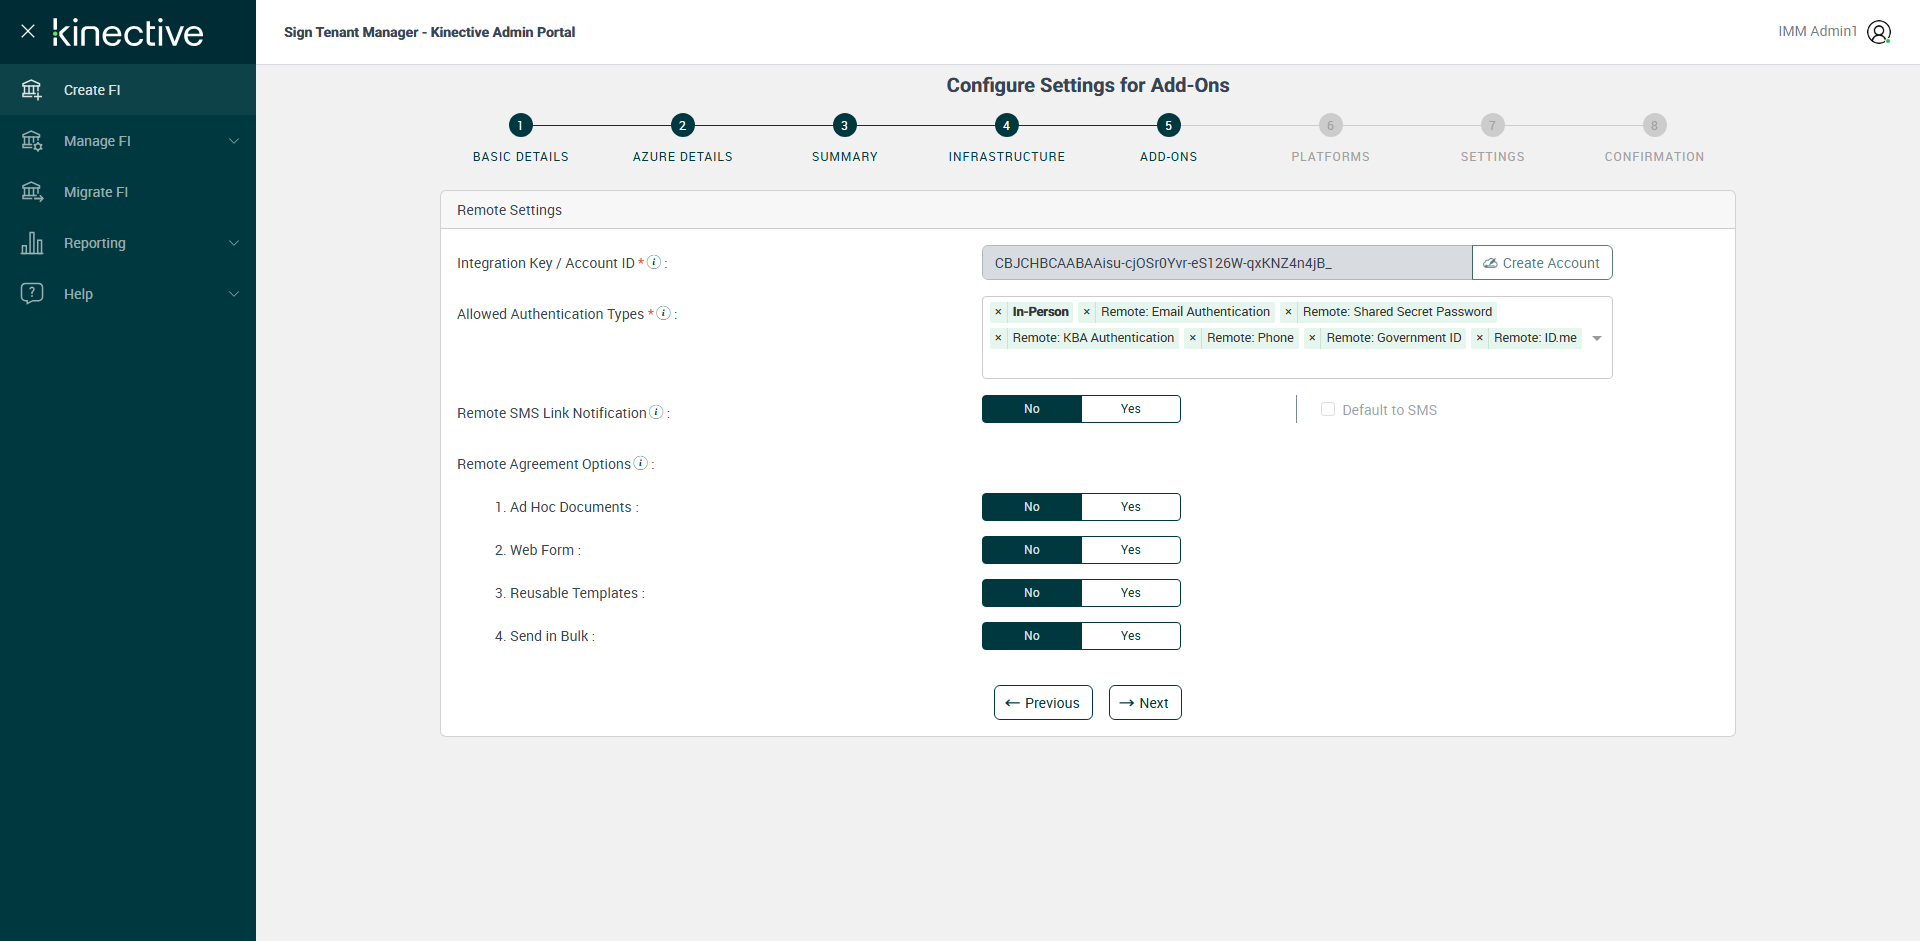Click the Platforms step label
This screenshot has height=941, width=1920.
coord(1330,157)
